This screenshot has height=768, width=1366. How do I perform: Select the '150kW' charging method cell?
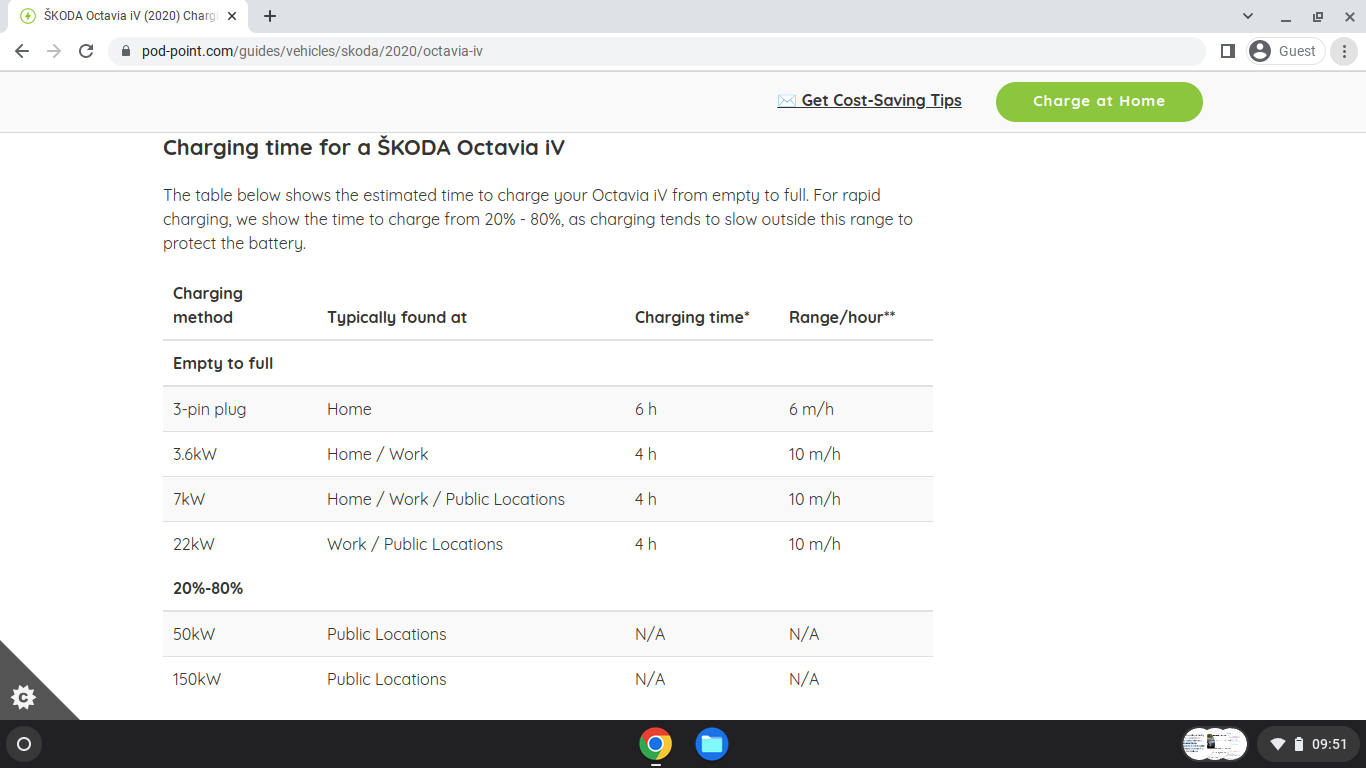(x=197, y=679)
